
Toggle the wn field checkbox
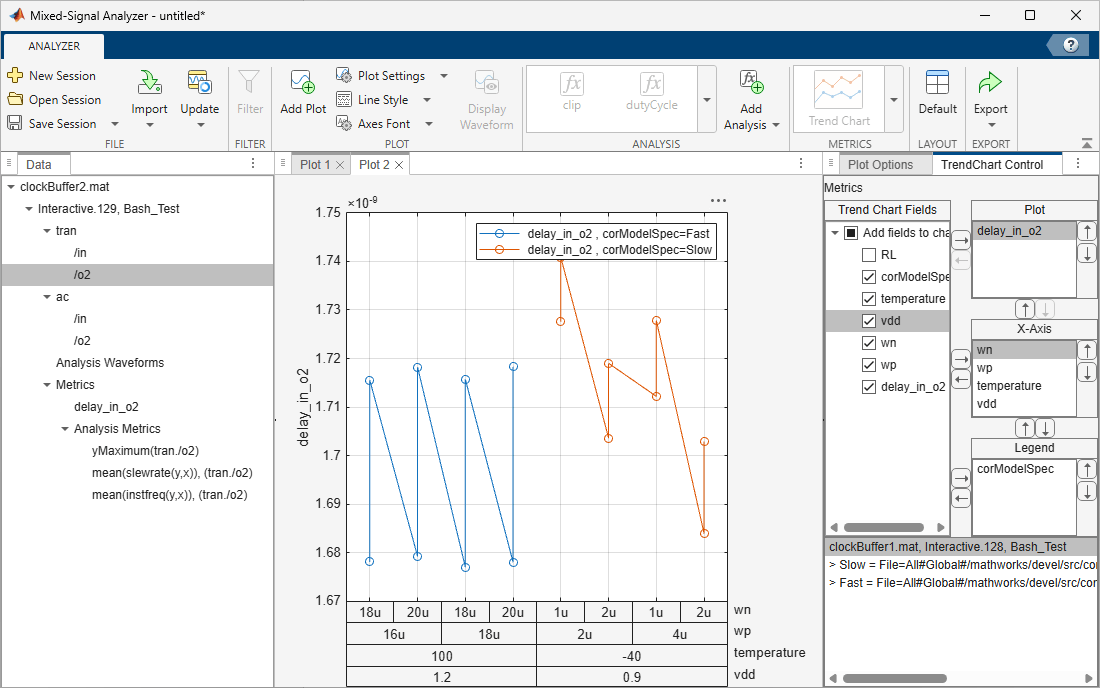(868, 343)
